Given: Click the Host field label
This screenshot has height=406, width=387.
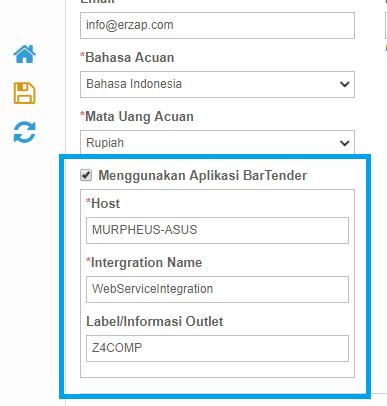Looking at the screenshot, I should coord(103,203).
